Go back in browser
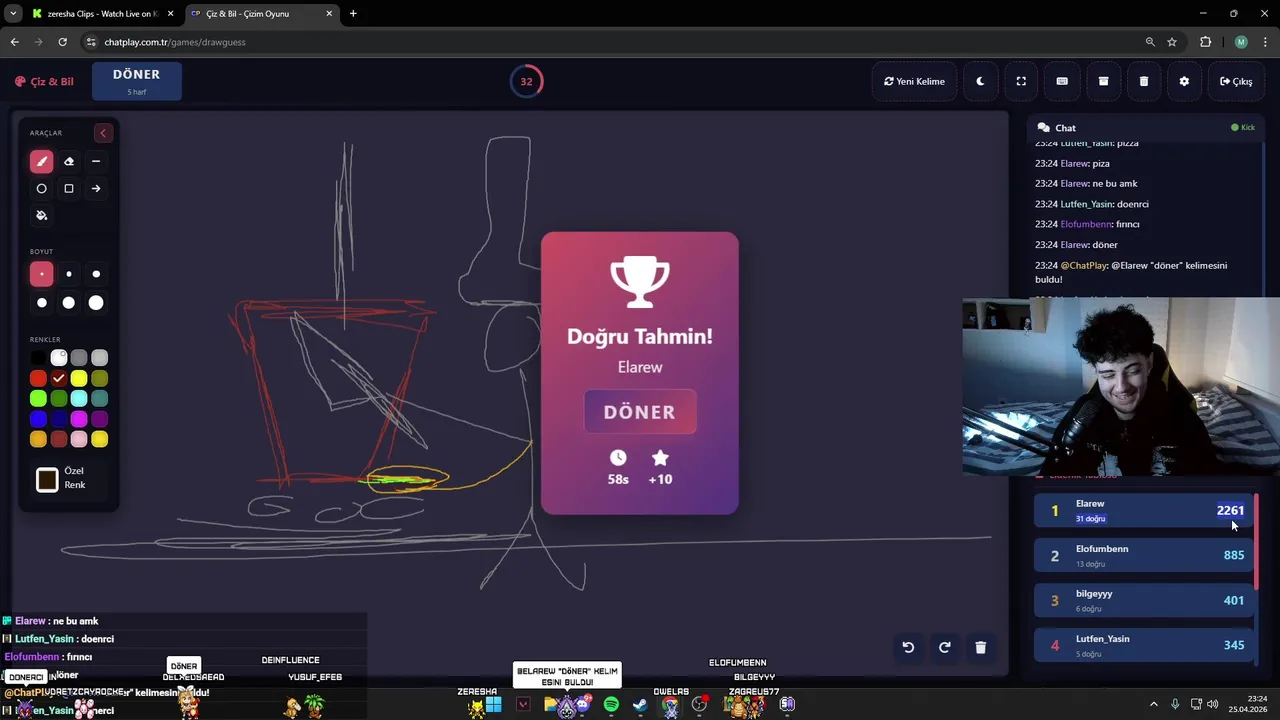 point(14,42)
